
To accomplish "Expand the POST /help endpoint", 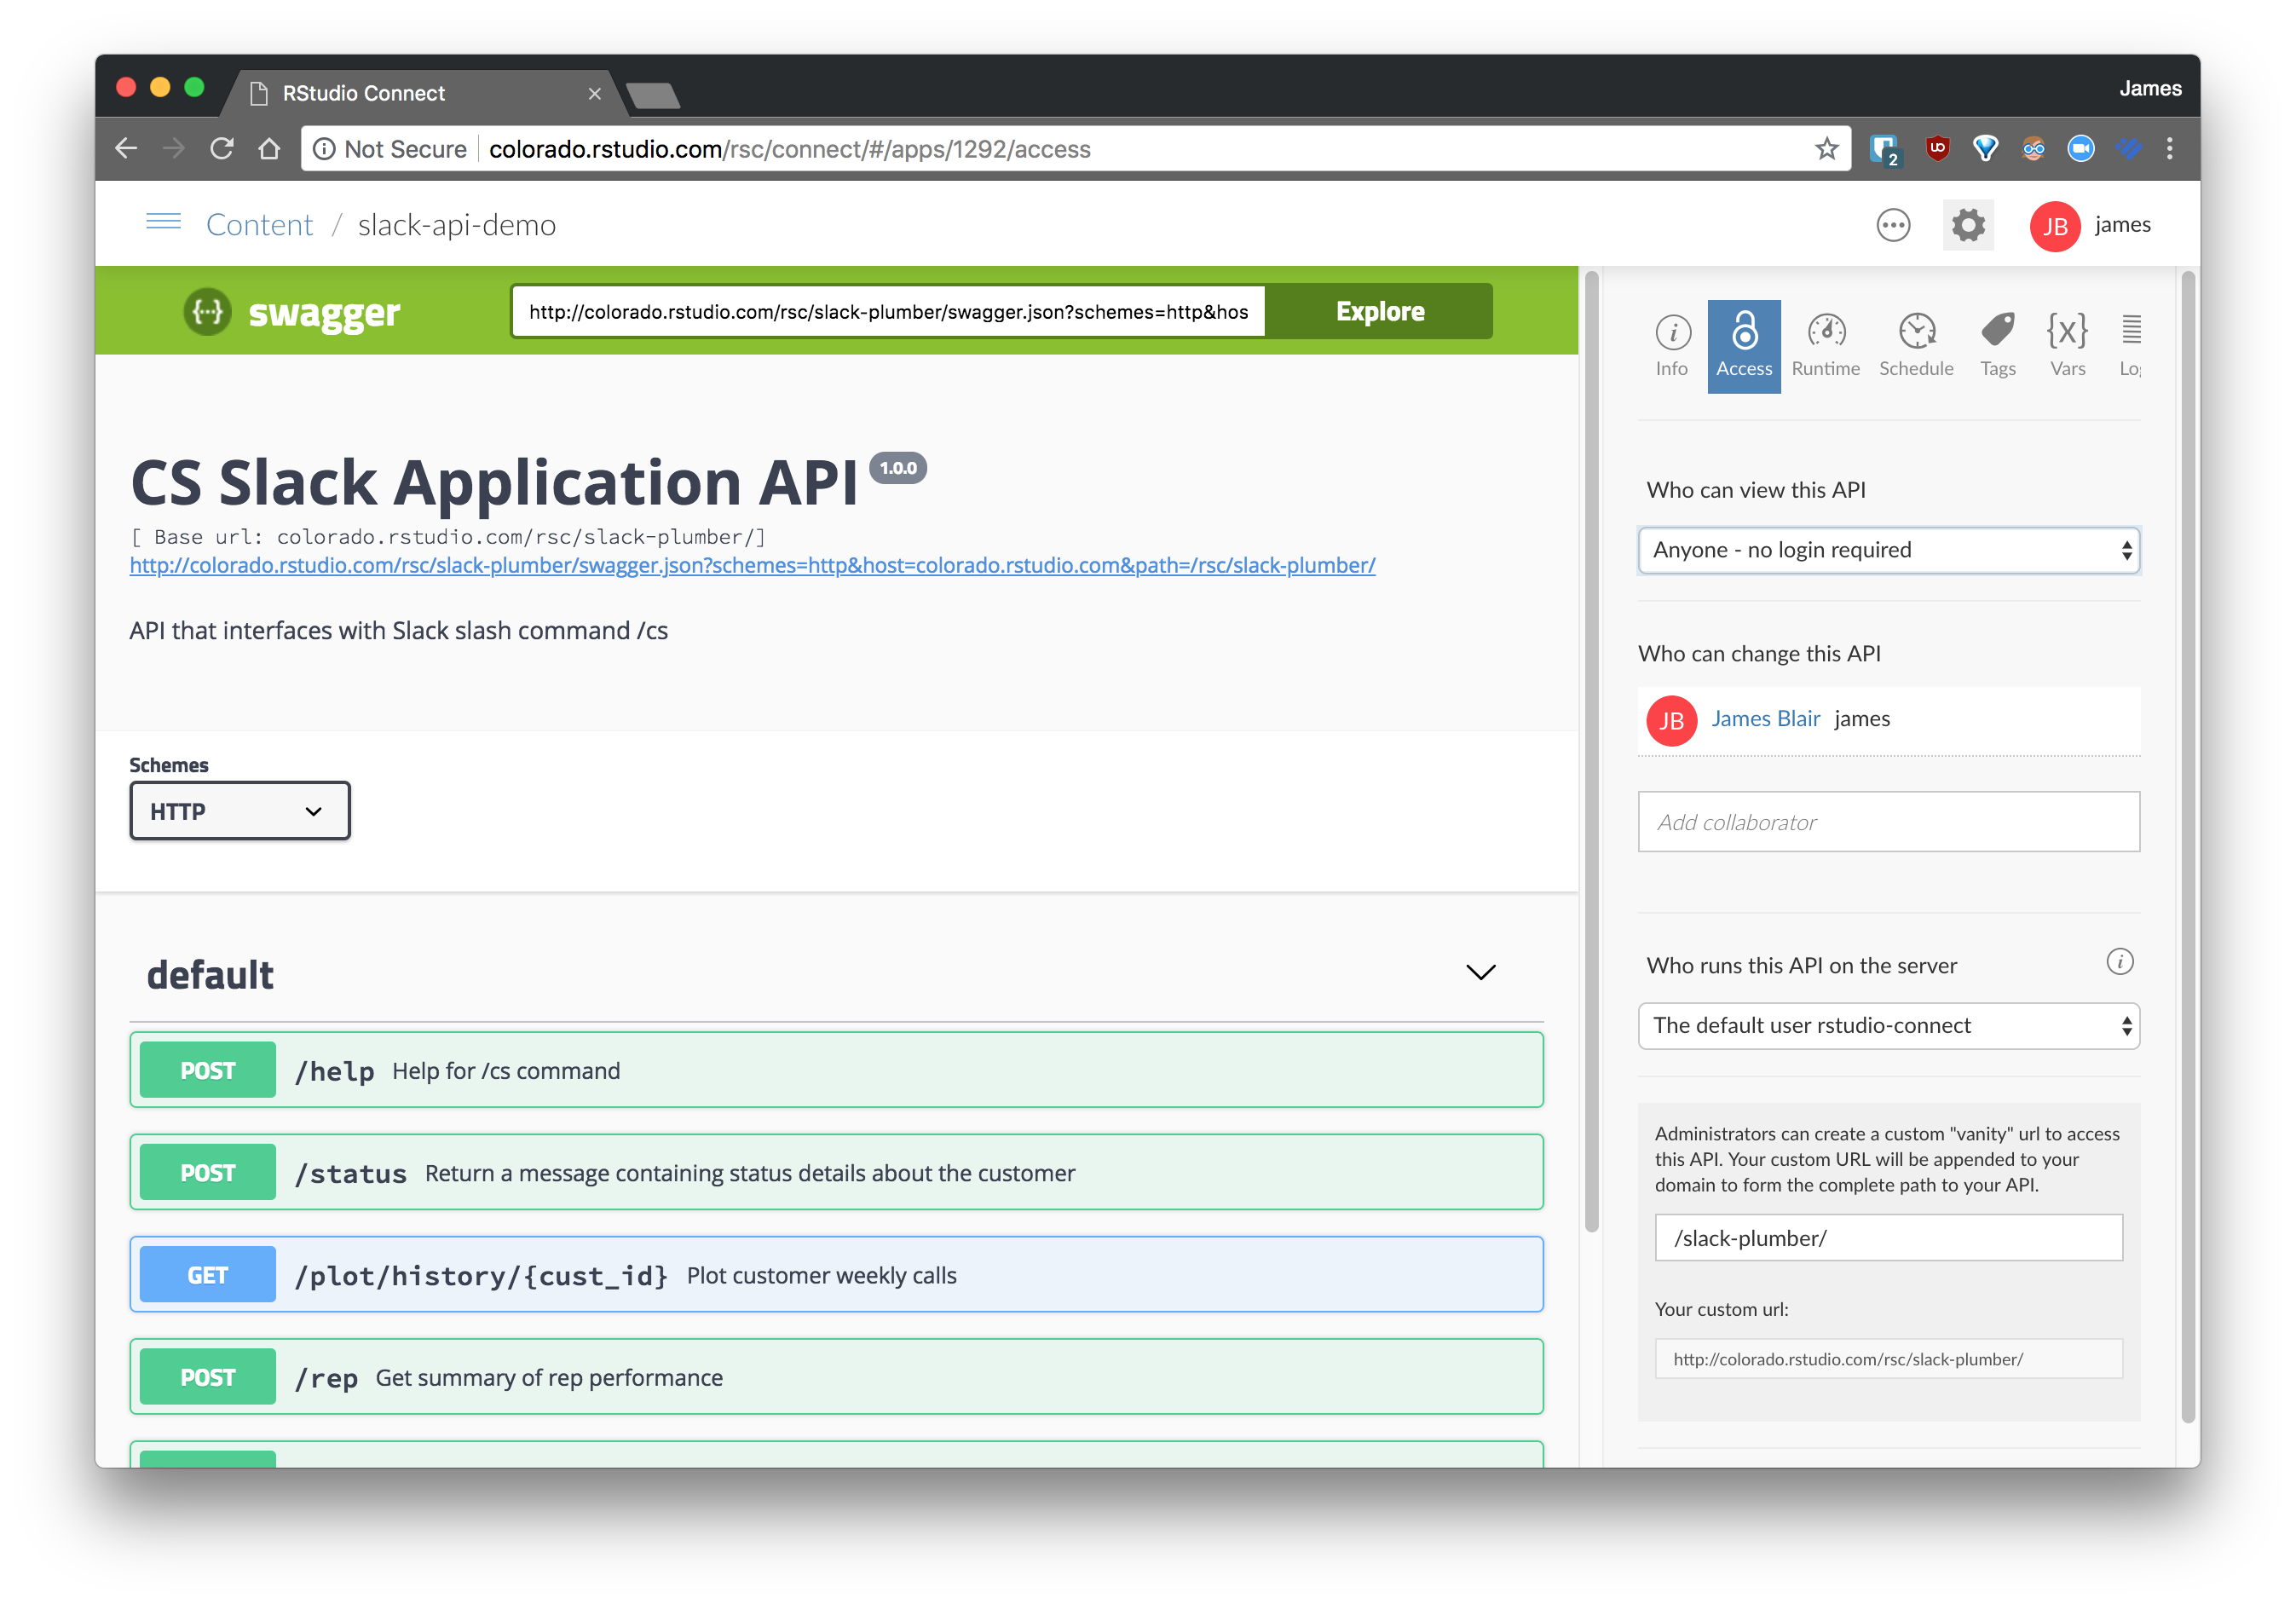I will pyautogui.click(x=836, y=1070).
